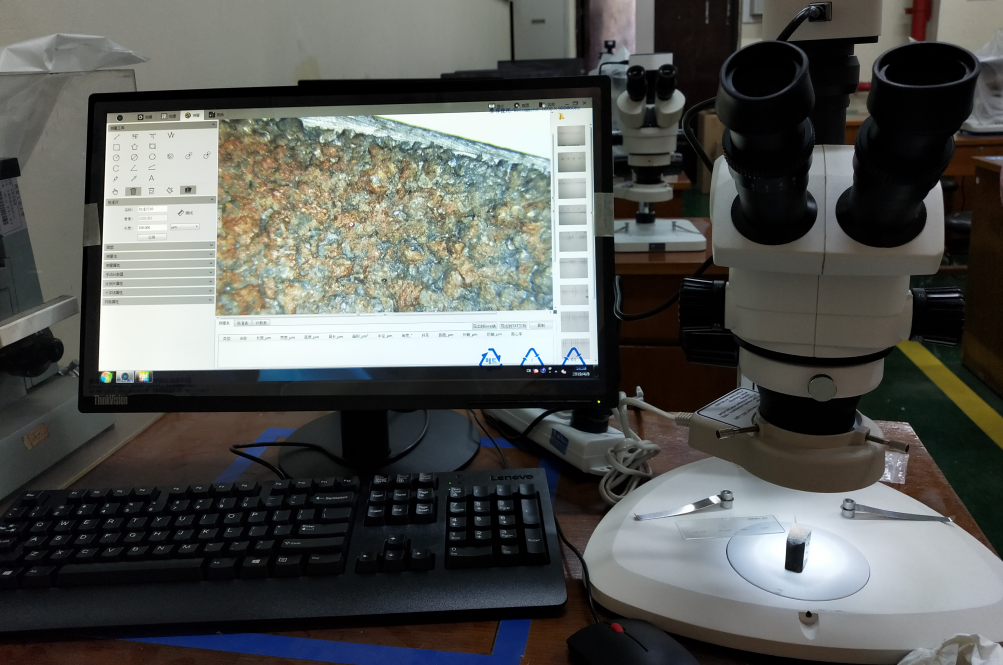Click the apply button under calibration fields
Viewport: 1003px width, 665px height.
152,237
